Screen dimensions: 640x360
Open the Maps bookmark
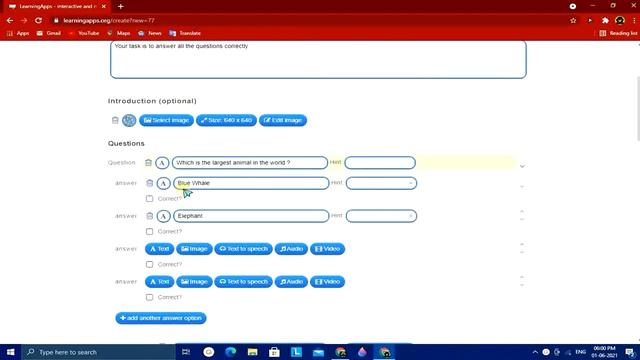[x=119, y=33]
